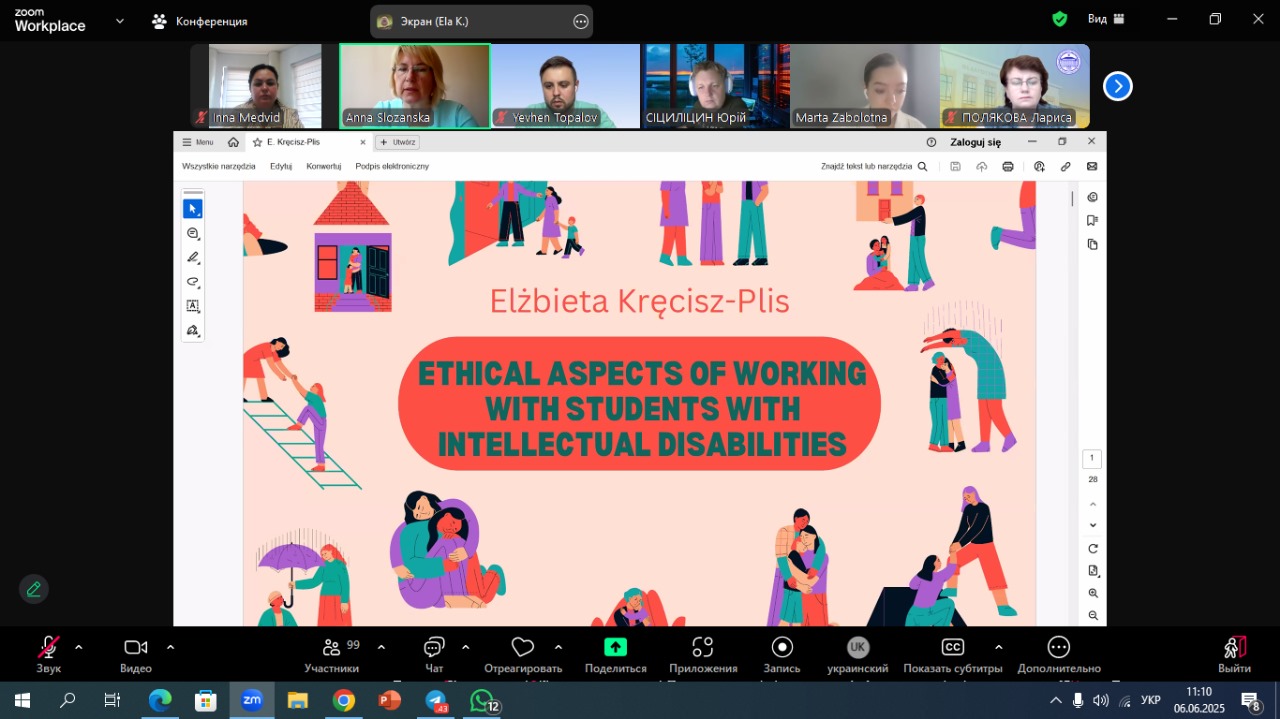The image size is (1280, 719).
Task: Unmute the microphone with Звук
Action: click(48, 648)
